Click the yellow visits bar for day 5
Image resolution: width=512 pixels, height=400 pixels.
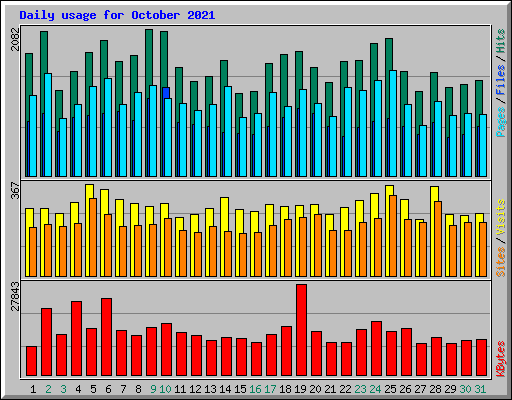(87, 230)
